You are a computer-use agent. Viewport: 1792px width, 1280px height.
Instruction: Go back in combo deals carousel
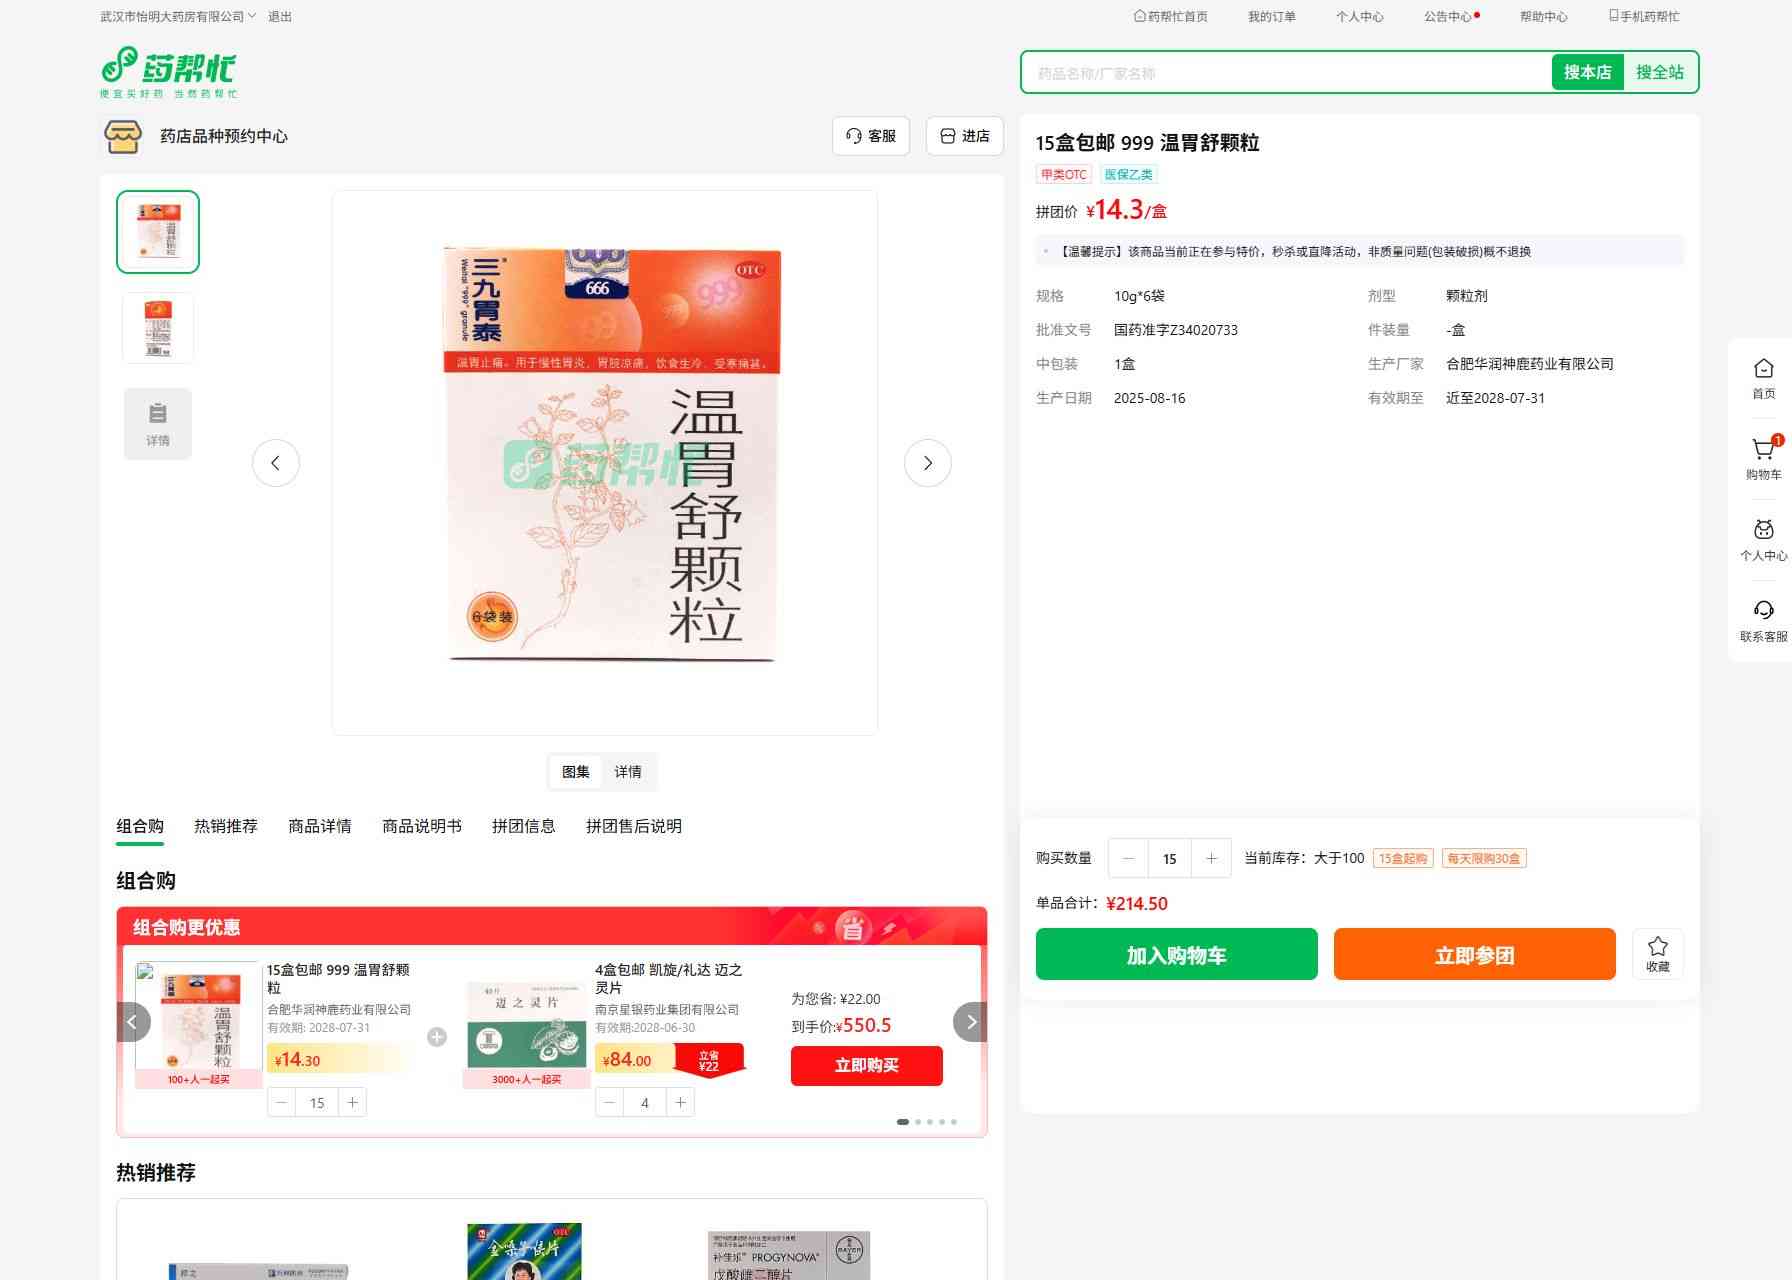tap(133, 1022)
